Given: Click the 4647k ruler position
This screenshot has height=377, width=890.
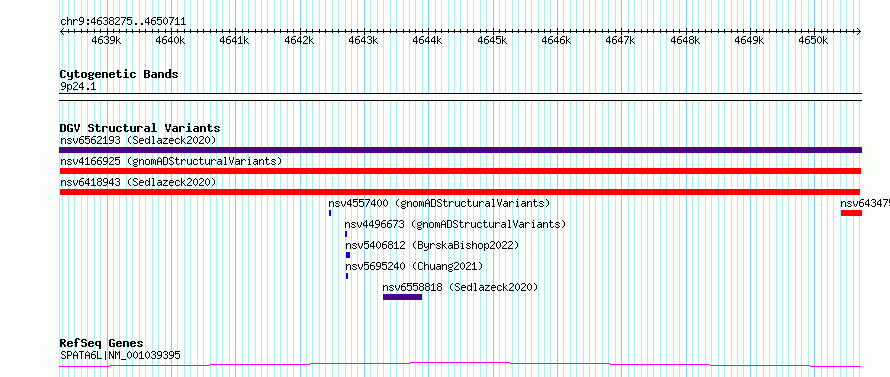Looking at the screenshot, I should tap(621, 41).
